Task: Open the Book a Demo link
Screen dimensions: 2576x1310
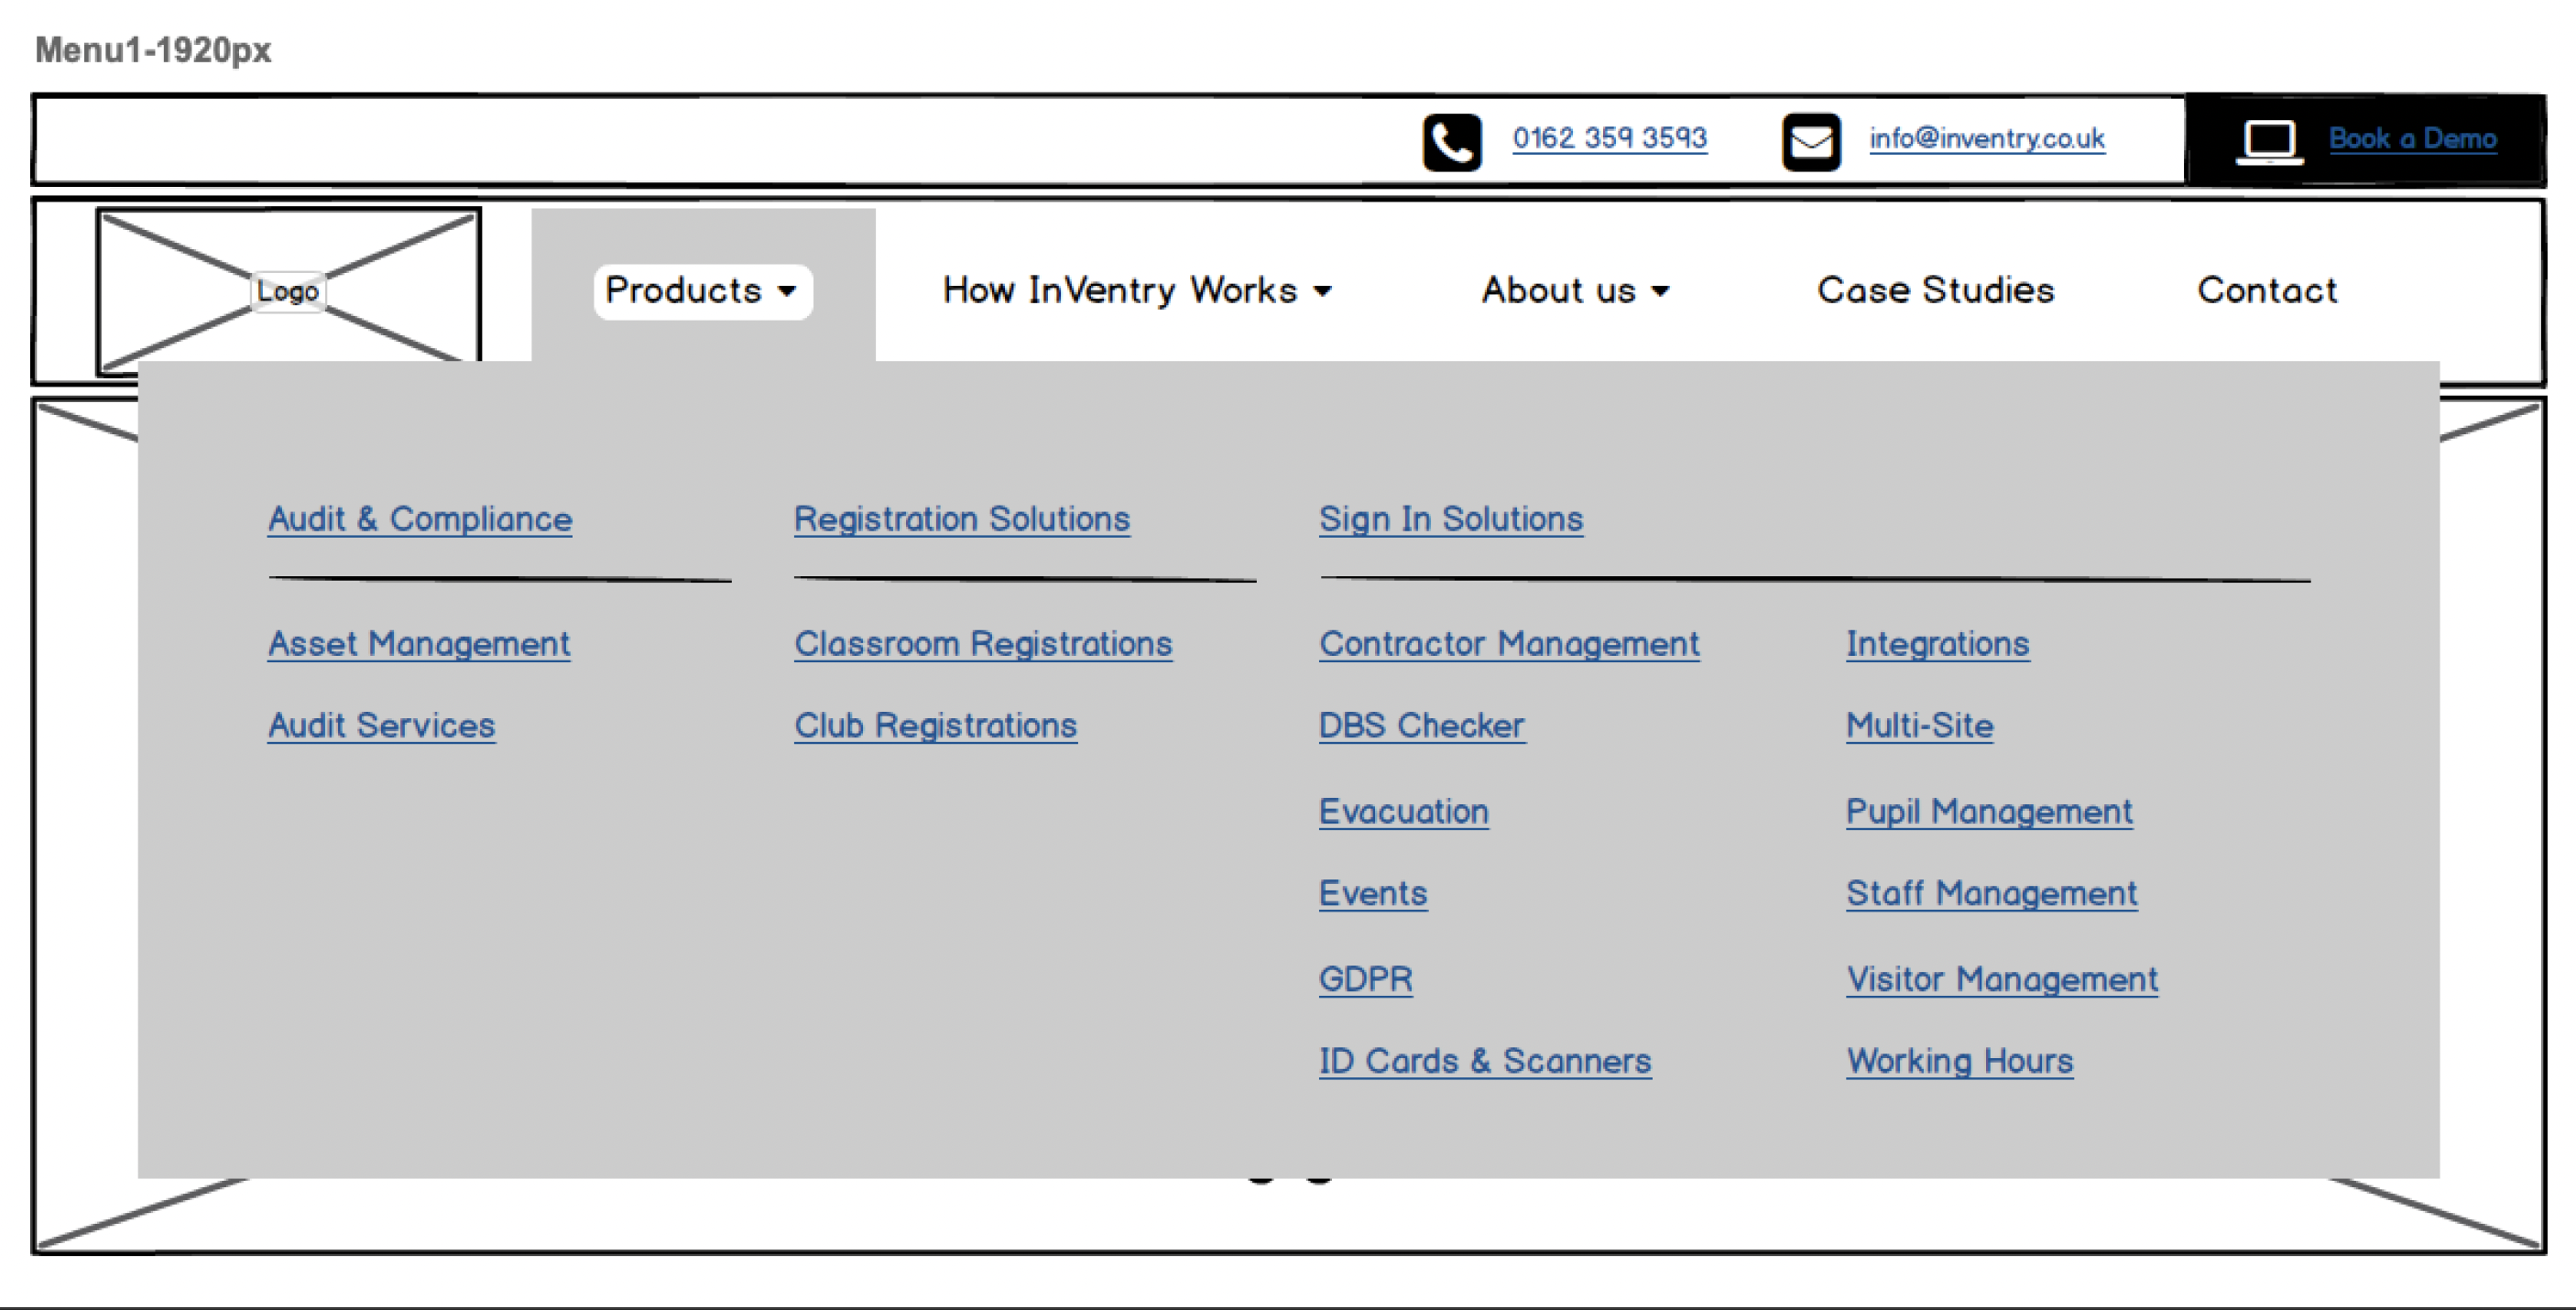Action: (x=2412, y=138)
